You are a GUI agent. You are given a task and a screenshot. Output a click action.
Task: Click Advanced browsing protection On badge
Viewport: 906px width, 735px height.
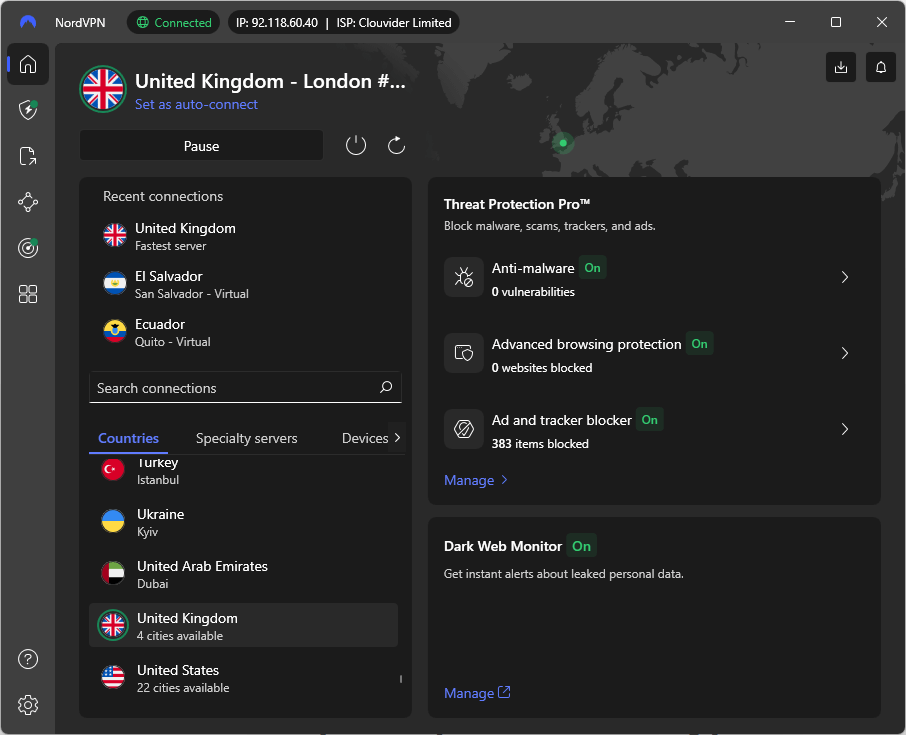click(699, 344)
